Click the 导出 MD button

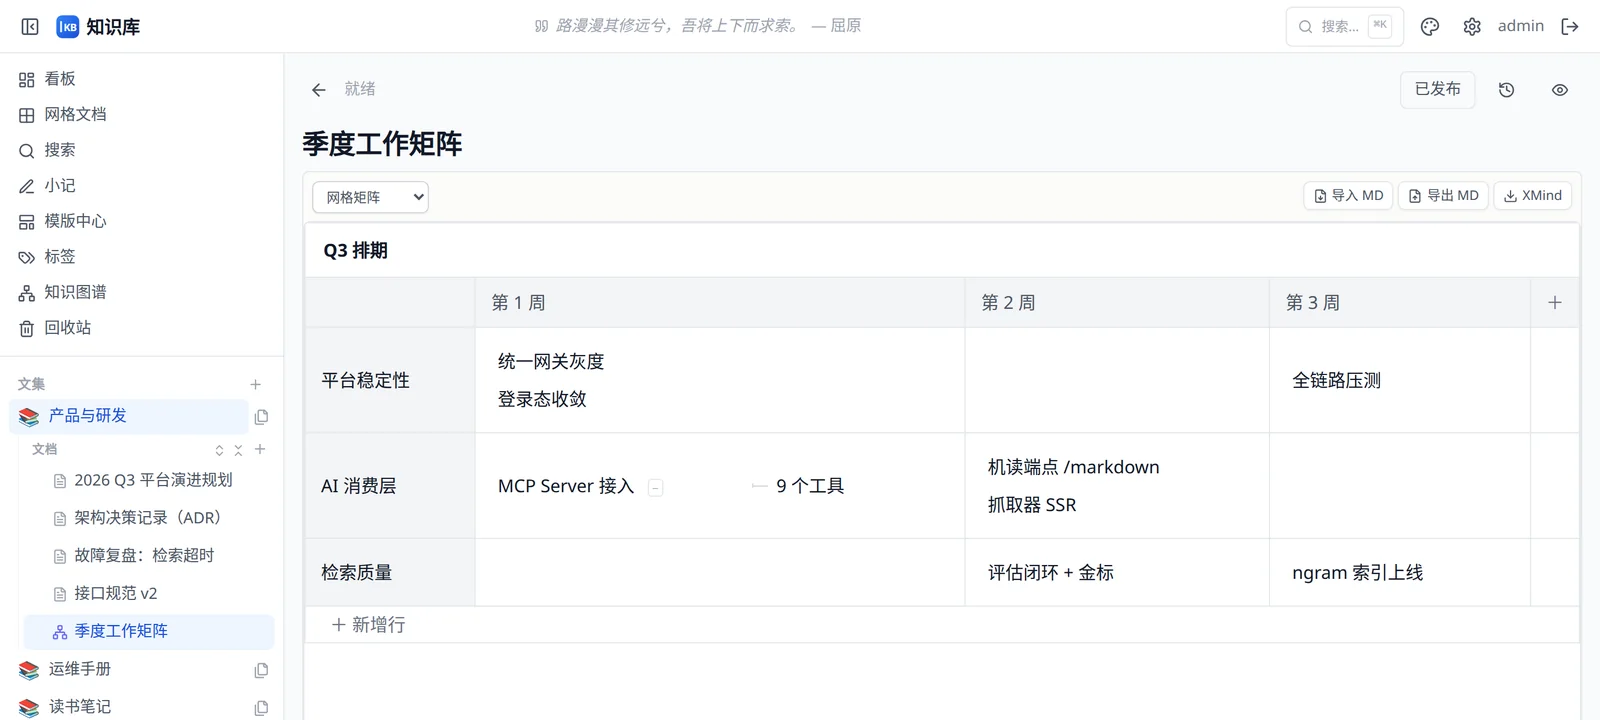coord(1443,196)
